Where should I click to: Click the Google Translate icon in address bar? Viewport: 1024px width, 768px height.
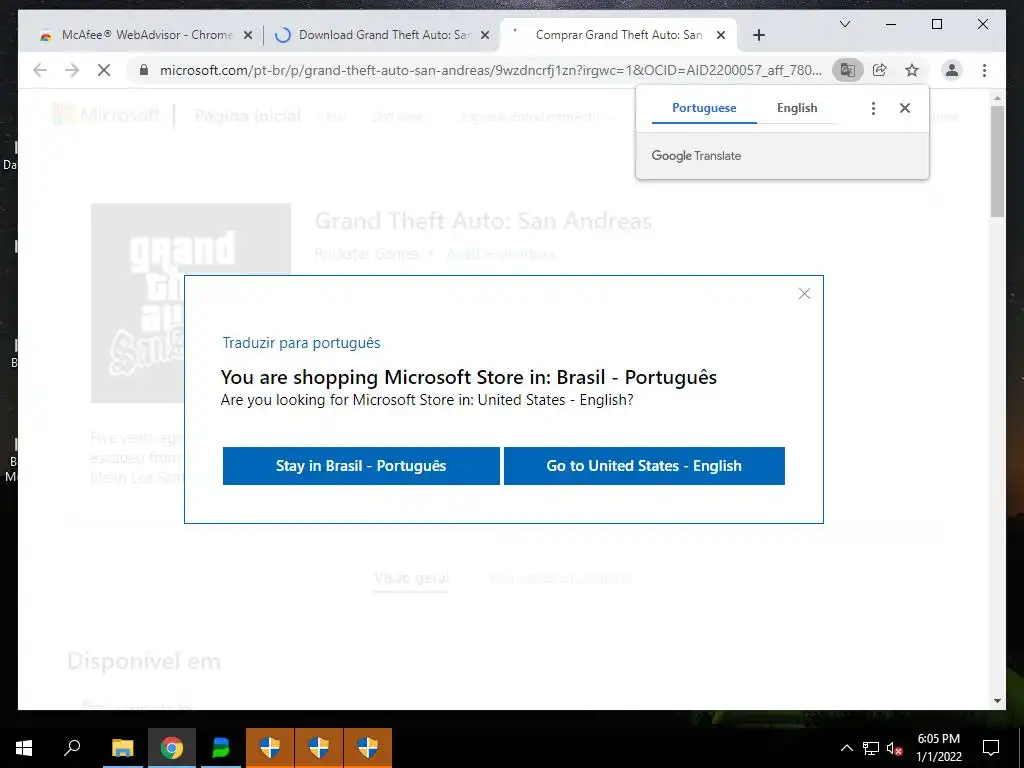click(848, 70)
